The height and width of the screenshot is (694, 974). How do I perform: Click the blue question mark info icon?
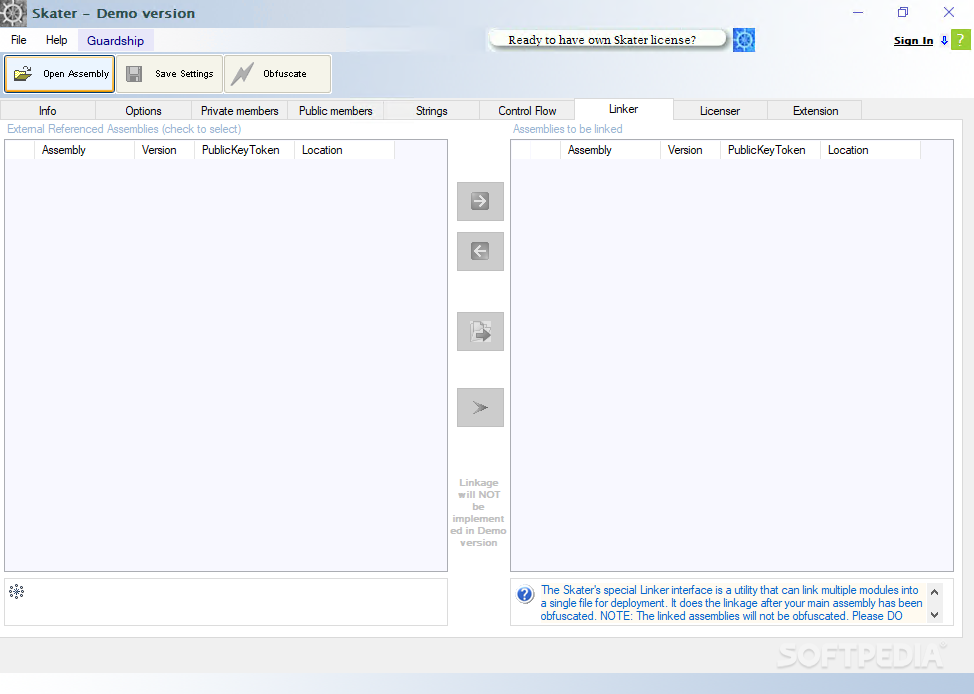tap(525, 595)
